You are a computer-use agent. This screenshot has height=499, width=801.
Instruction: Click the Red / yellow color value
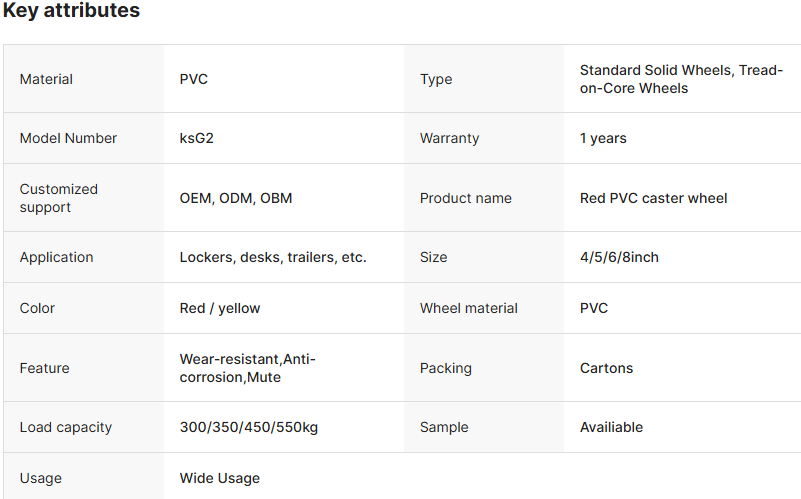point(220,308)
